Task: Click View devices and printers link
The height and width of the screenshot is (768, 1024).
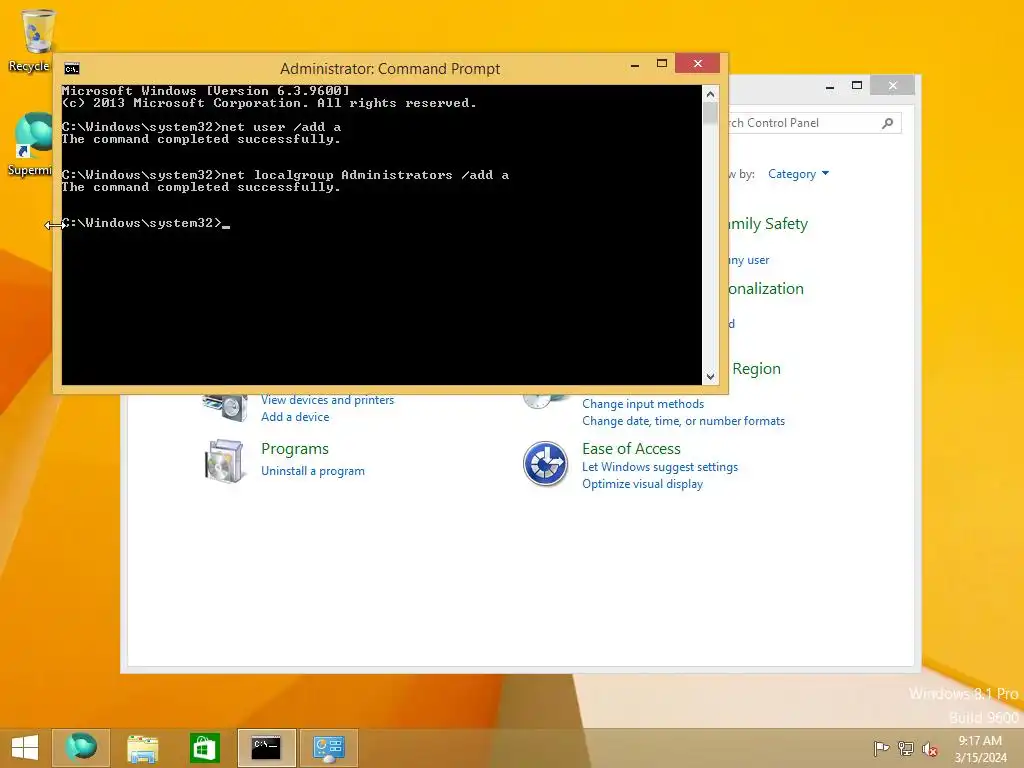Action: click(327, 400)
